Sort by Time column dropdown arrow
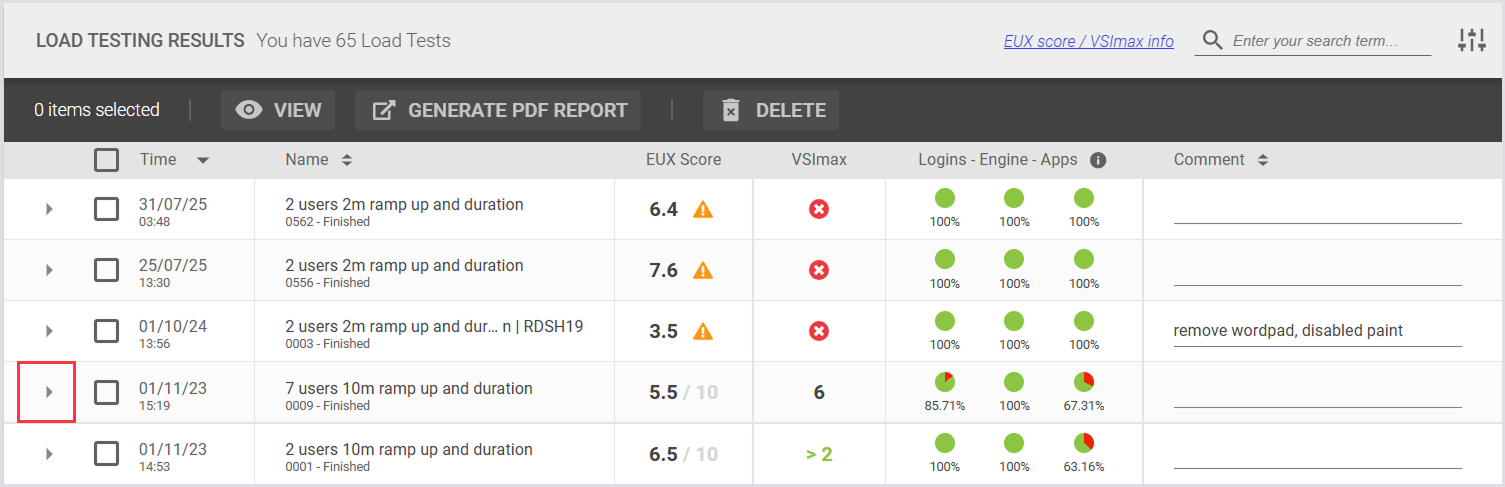This screenshot has height=487, width=1505. coord(203,160)
